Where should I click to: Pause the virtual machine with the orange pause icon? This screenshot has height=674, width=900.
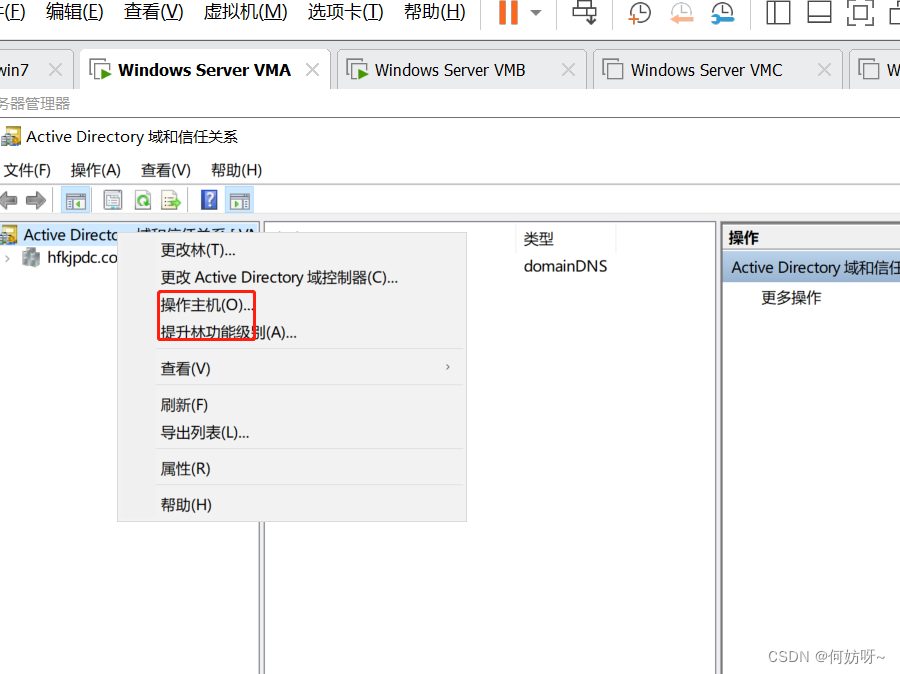pos(508,13)
